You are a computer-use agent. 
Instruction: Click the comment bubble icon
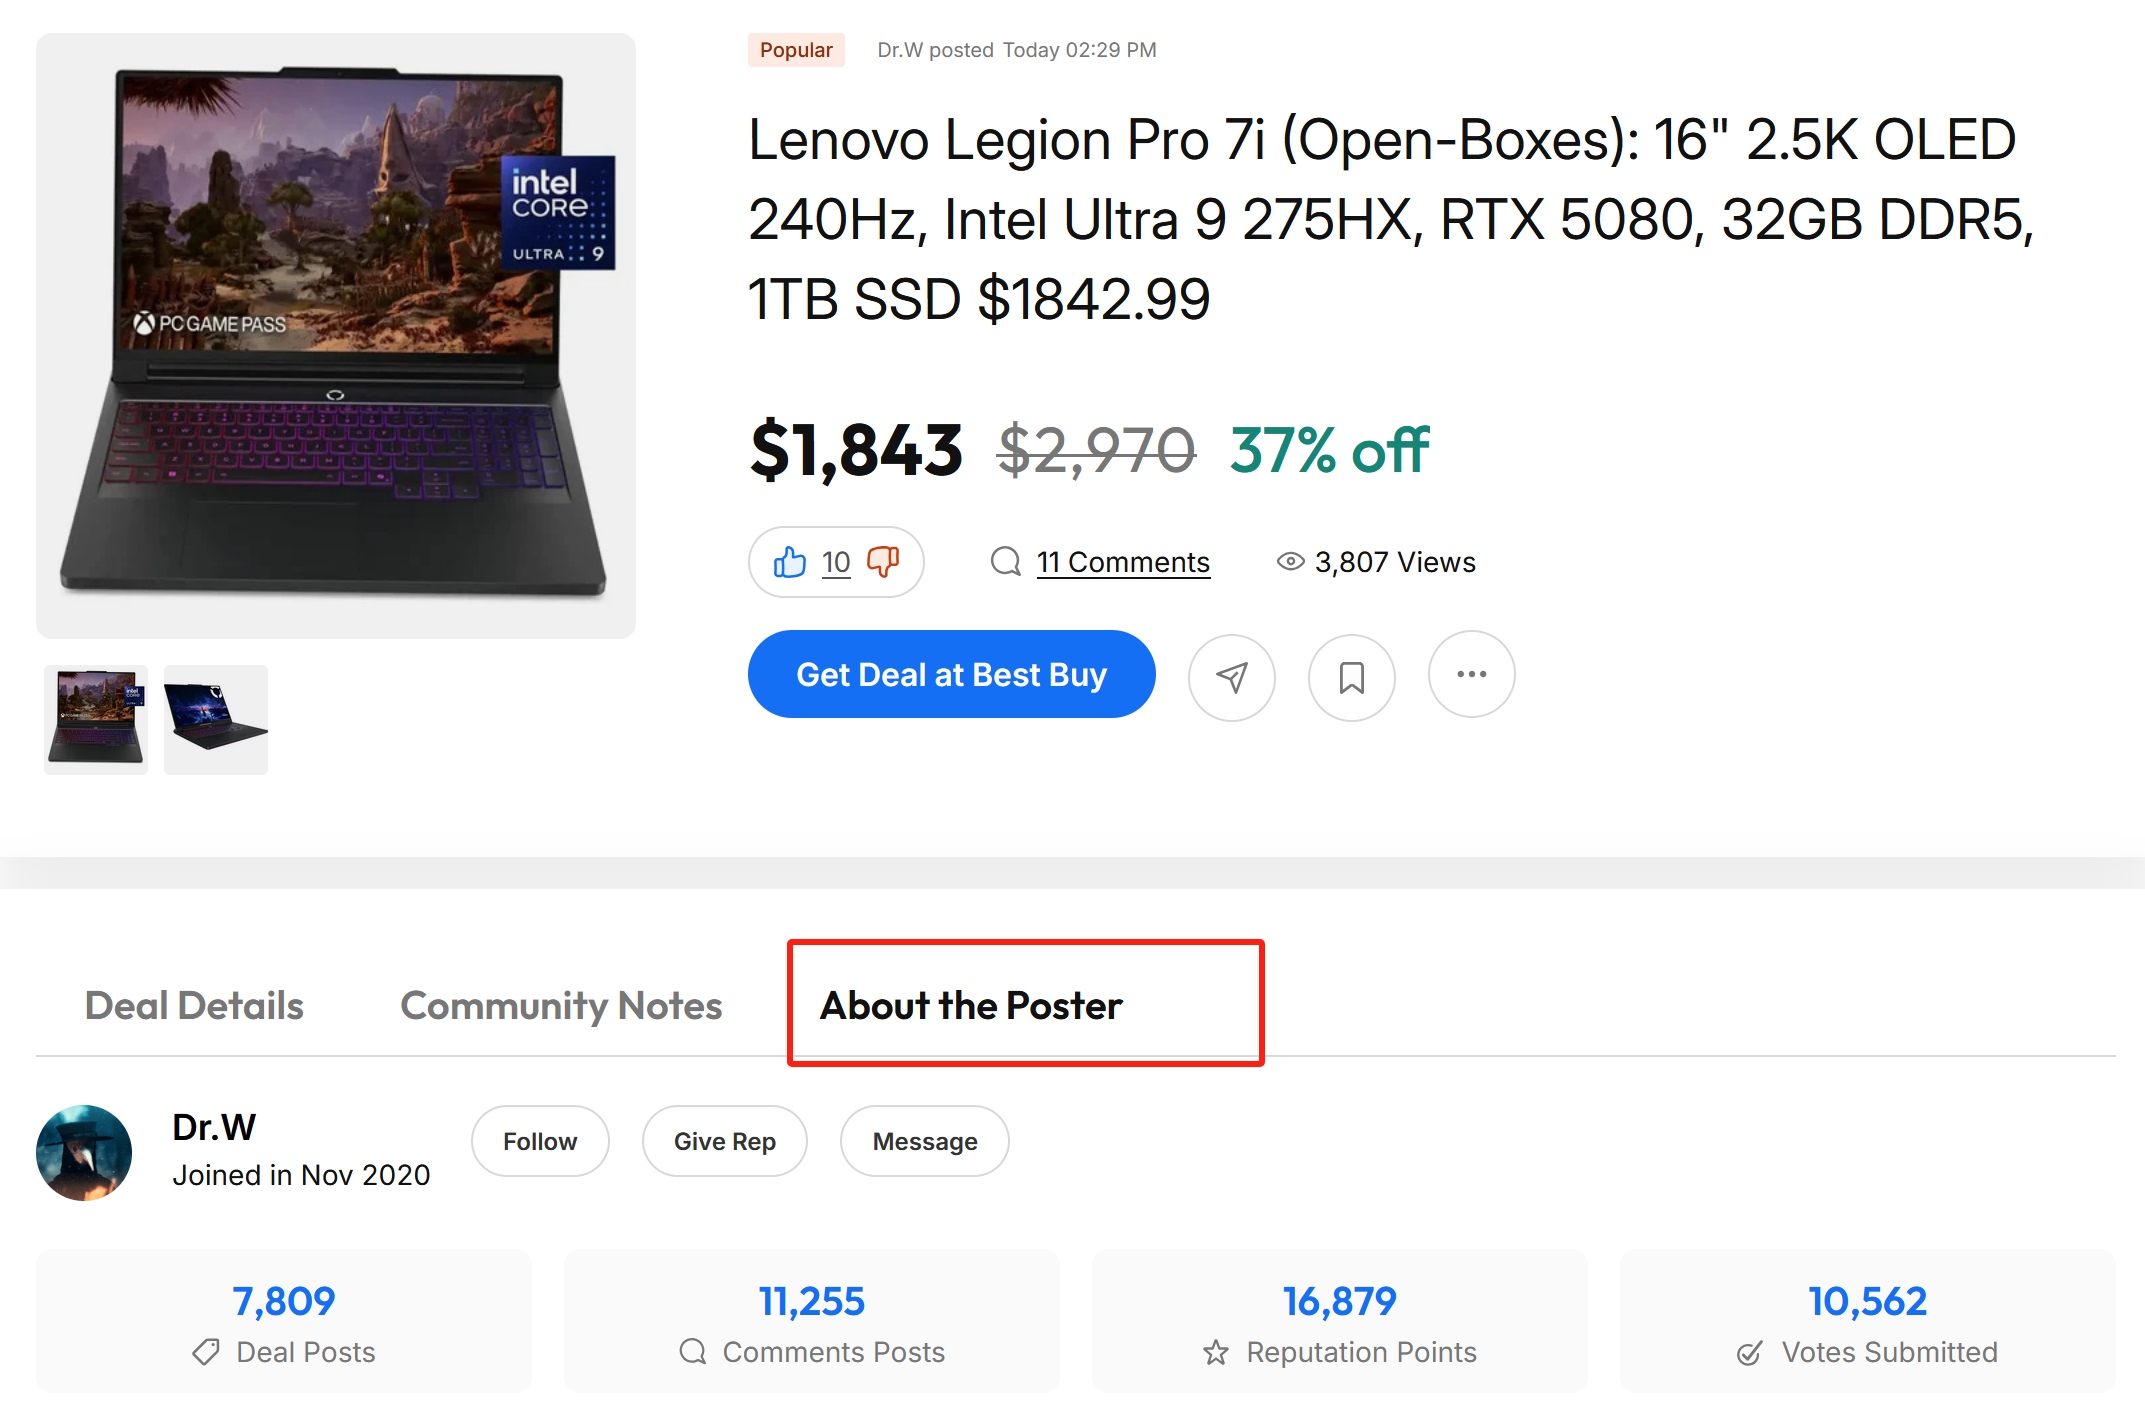click(1005, 562)
